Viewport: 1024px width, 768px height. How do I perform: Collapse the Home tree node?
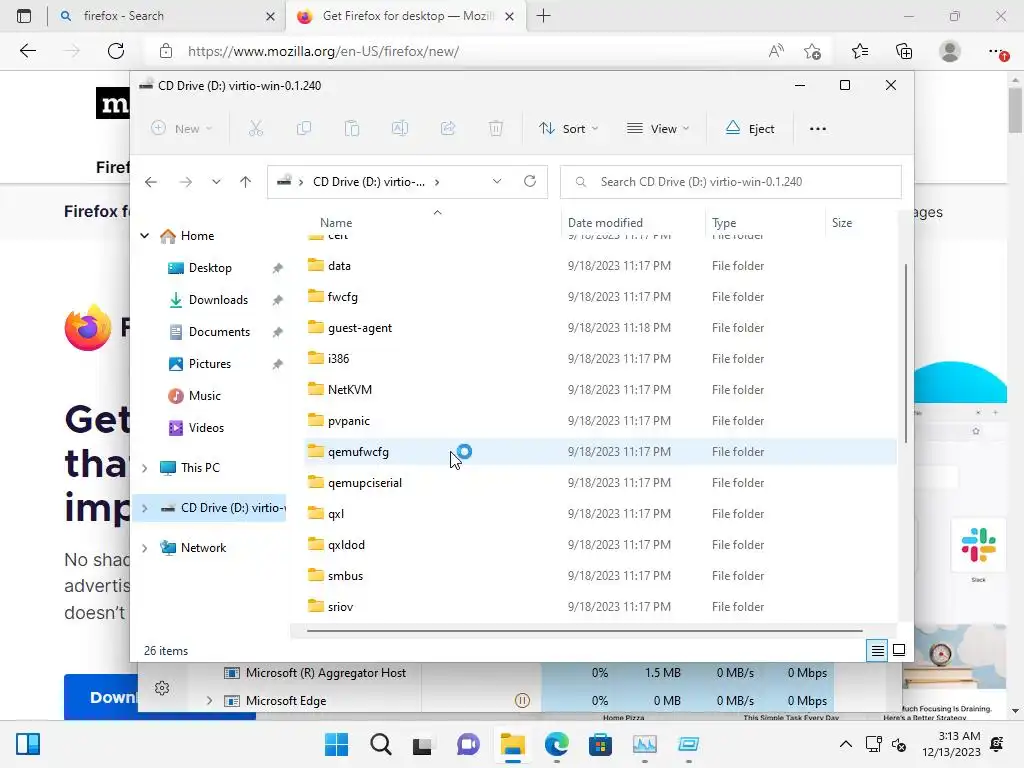pyautogui.click(x=144, y=236)
